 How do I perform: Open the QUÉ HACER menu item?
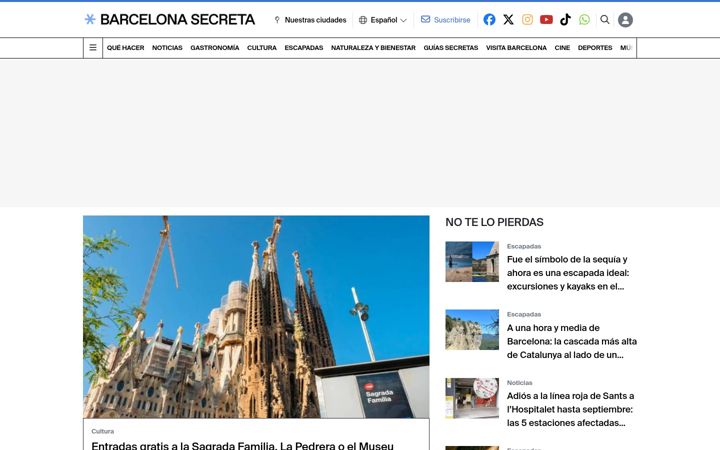point(125,48)
